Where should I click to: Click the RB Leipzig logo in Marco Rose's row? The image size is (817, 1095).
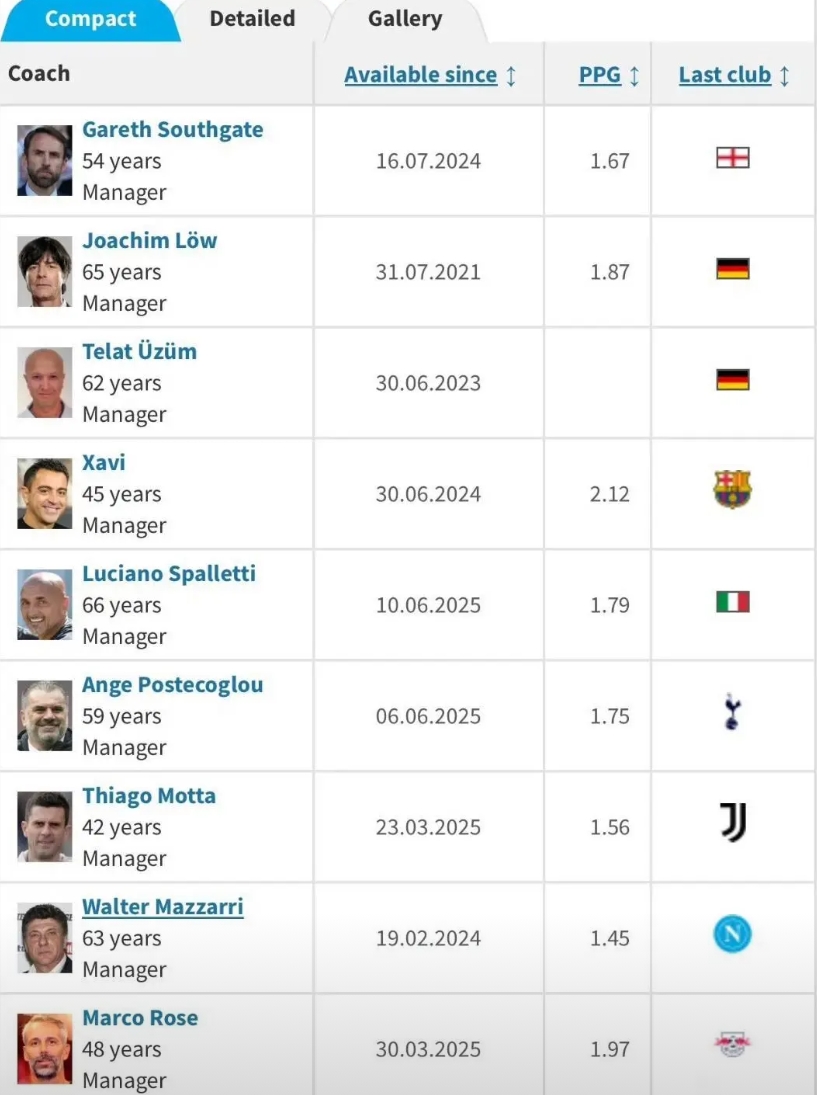733,1045
